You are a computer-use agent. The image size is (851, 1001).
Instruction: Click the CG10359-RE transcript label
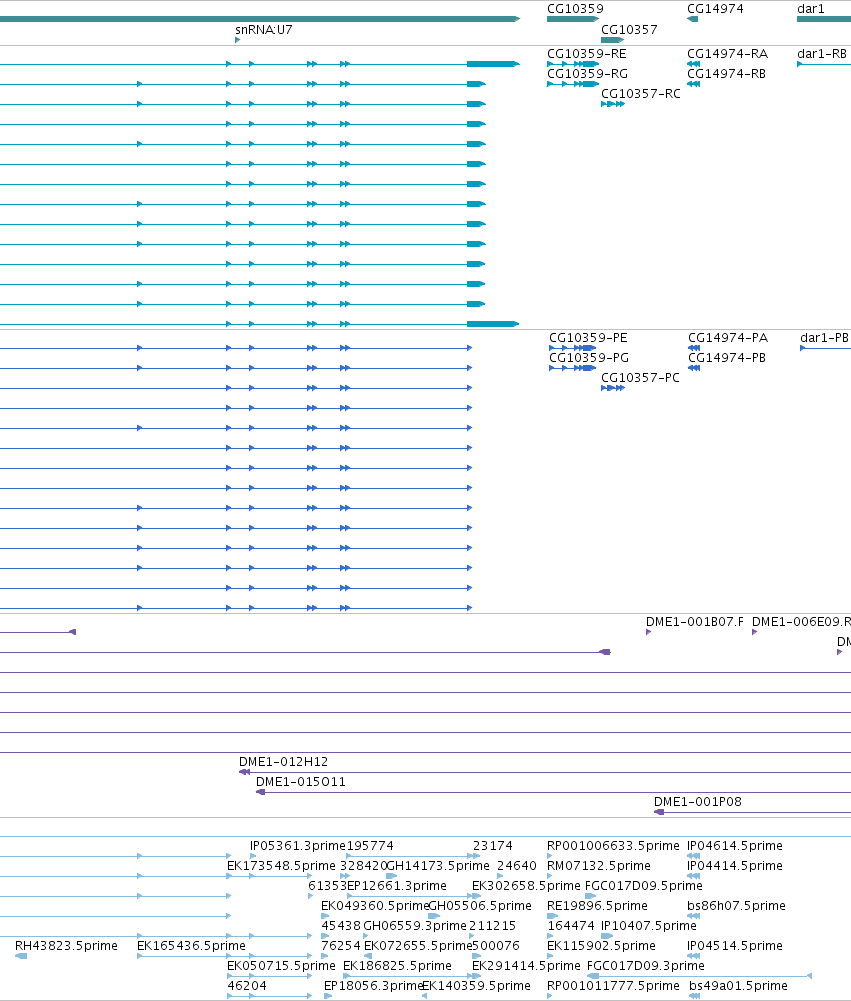click(587, 54)
